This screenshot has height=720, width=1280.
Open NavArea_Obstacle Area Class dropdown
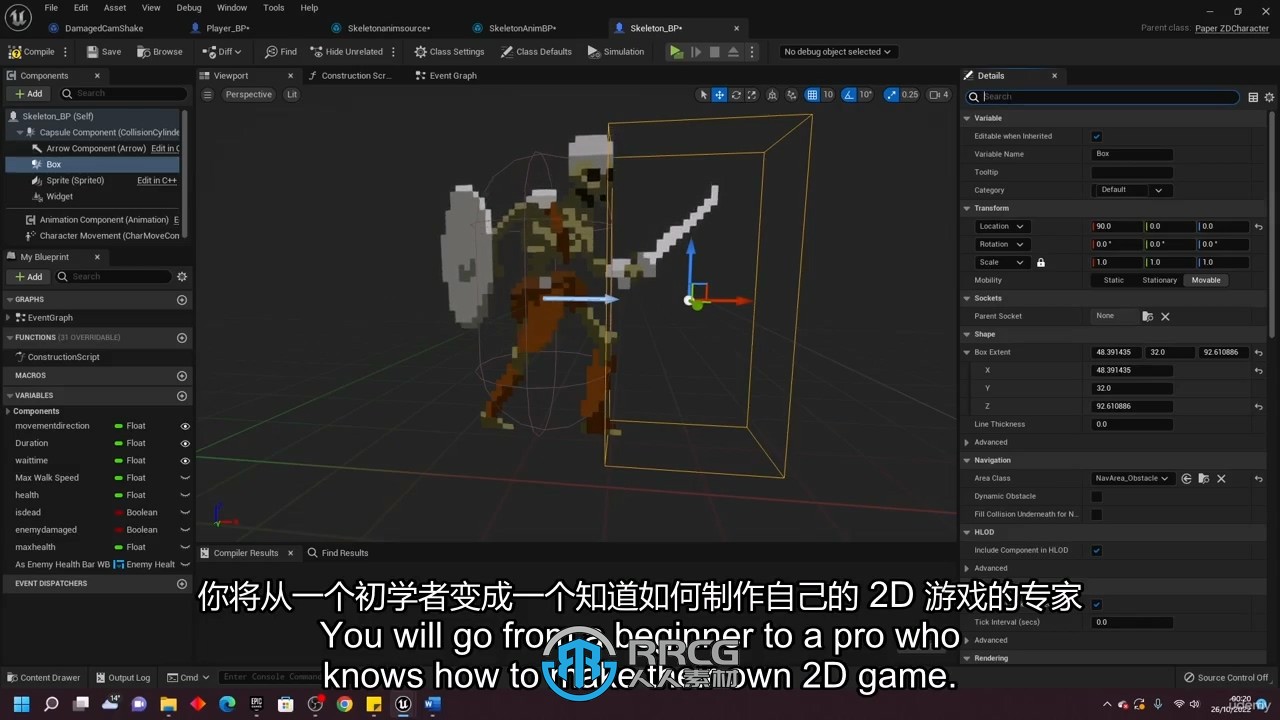[x=1132, y=478]
